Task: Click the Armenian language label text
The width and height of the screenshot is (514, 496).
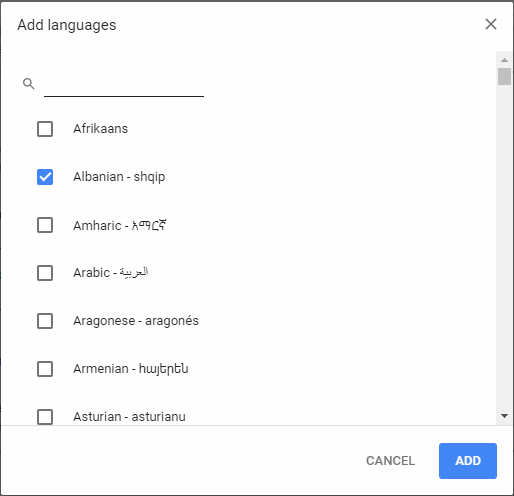Action: click(131, 369)
